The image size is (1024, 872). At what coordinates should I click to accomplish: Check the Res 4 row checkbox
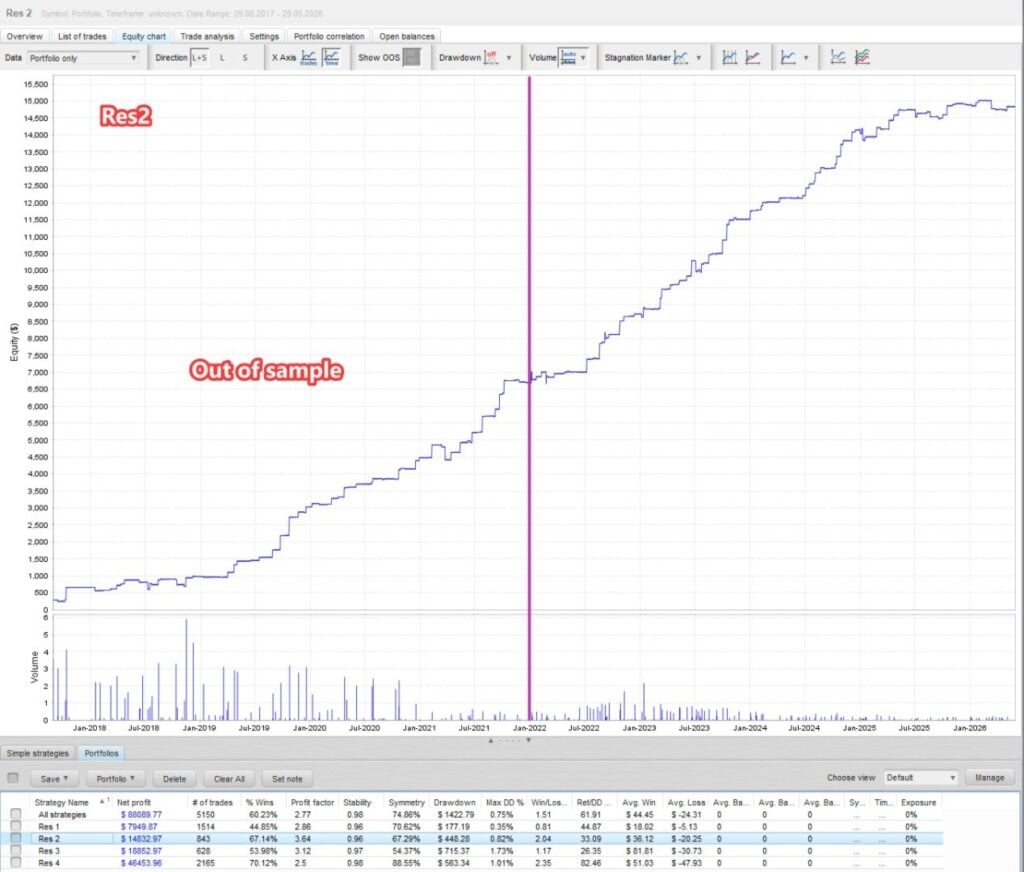pyautogui.click(x=16, y=863)
